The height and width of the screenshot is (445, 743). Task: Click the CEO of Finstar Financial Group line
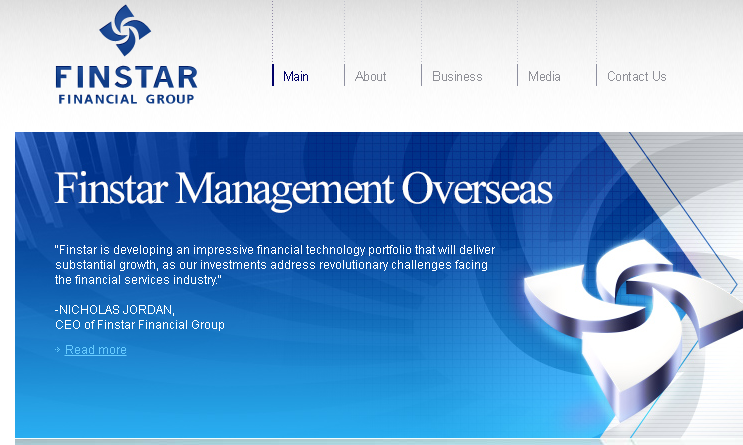[x=140, y=325]
